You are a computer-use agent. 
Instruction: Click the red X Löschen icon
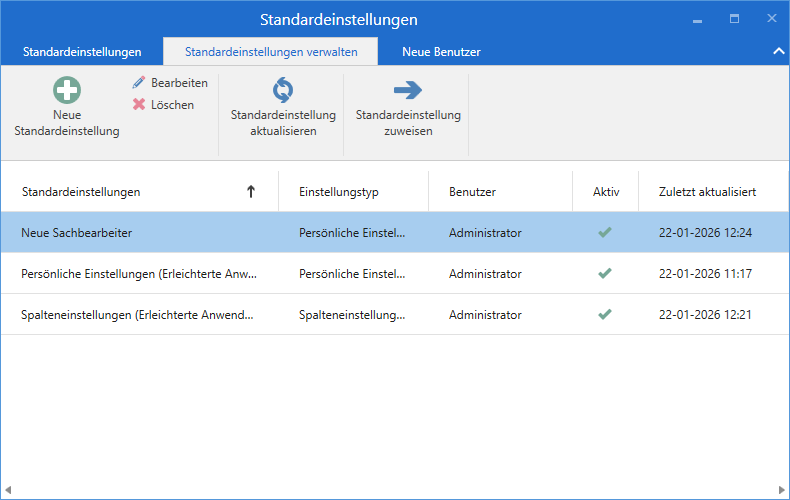[139, 104]
